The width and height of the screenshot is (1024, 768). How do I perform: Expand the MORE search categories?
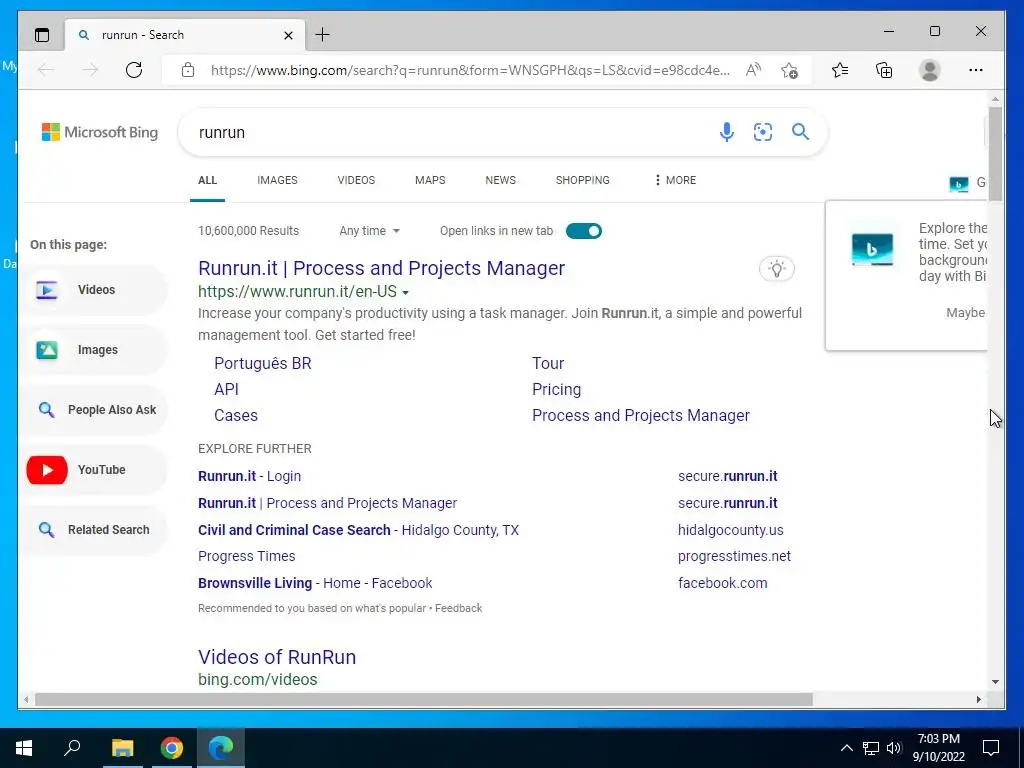(x=675, y=180)
